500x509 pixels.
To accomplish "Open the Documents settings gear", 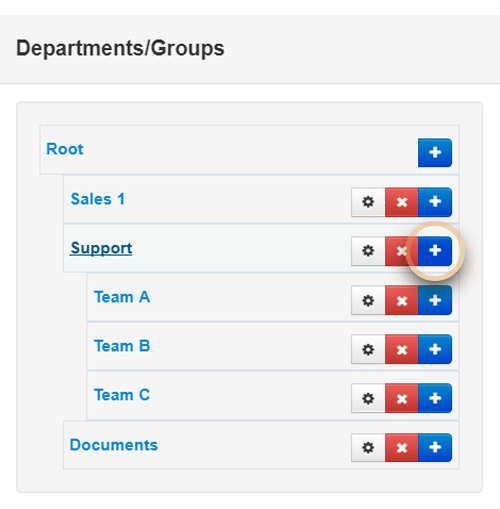I will (368, 448).
